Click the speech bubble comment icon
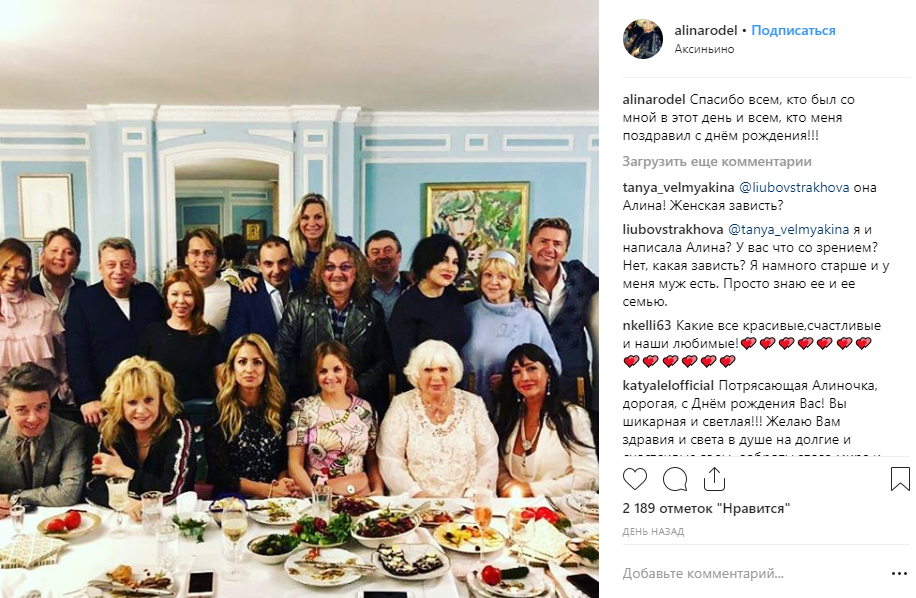916x598 pixels. (675, 479)
